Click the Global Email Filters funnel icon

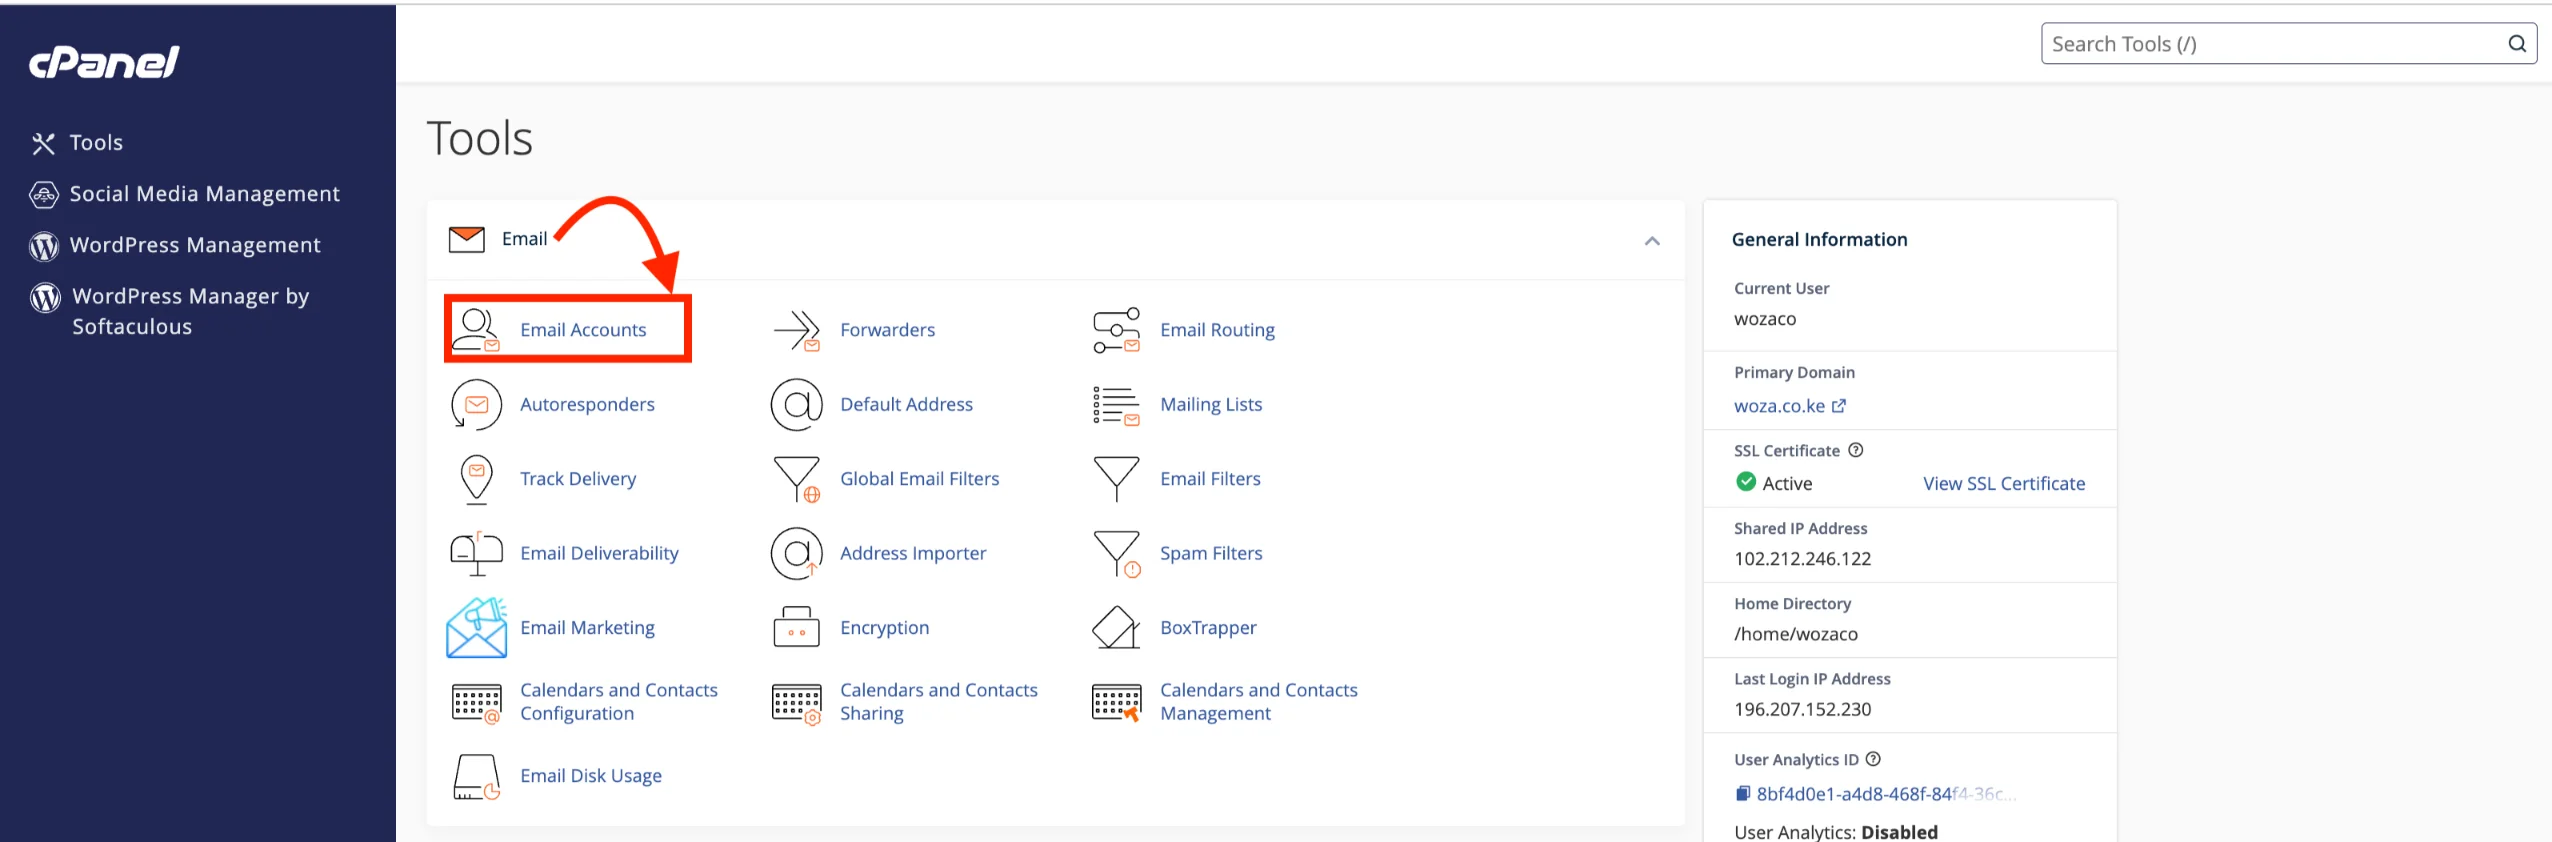(x=797, y=479)
